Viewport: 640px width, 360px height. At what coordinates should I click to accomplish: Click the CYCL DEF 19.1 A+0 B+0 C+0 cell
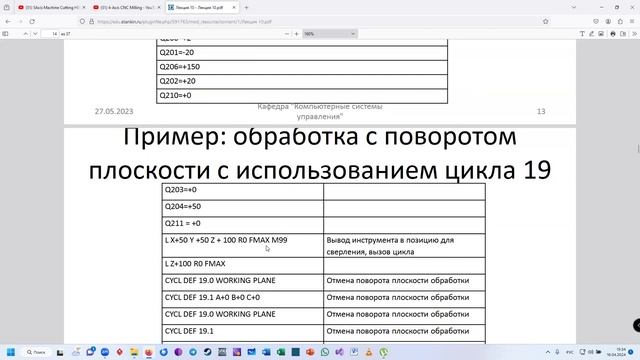[242, 299]
